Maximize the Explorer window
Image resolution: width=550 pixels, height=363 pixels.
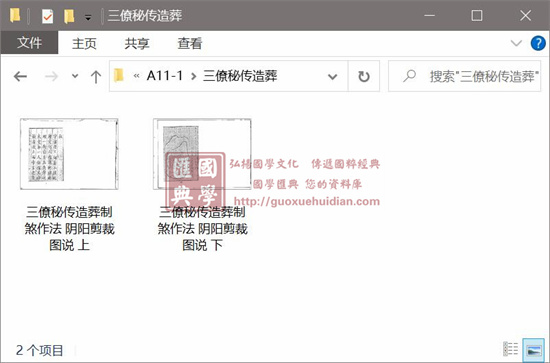(x=477, y=15)
